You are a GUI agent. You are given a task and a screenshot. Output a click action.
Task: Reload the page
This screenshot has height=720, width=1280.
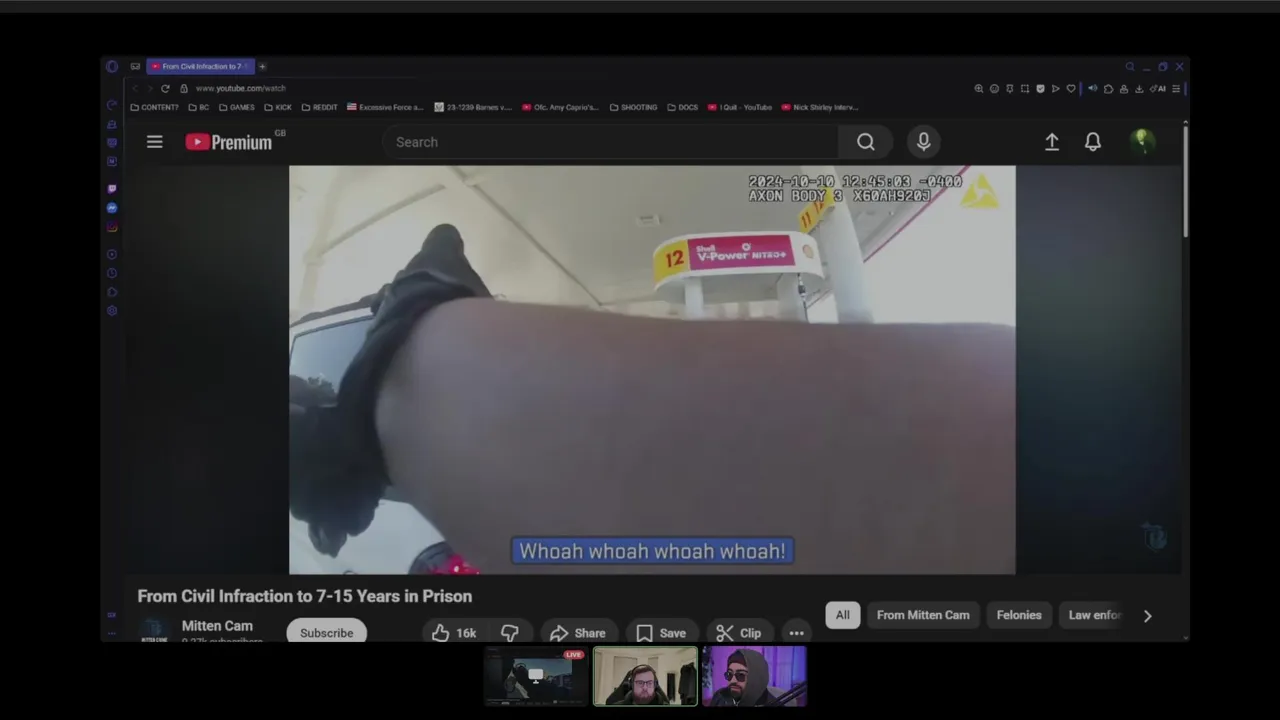click(x=165, y=88)
